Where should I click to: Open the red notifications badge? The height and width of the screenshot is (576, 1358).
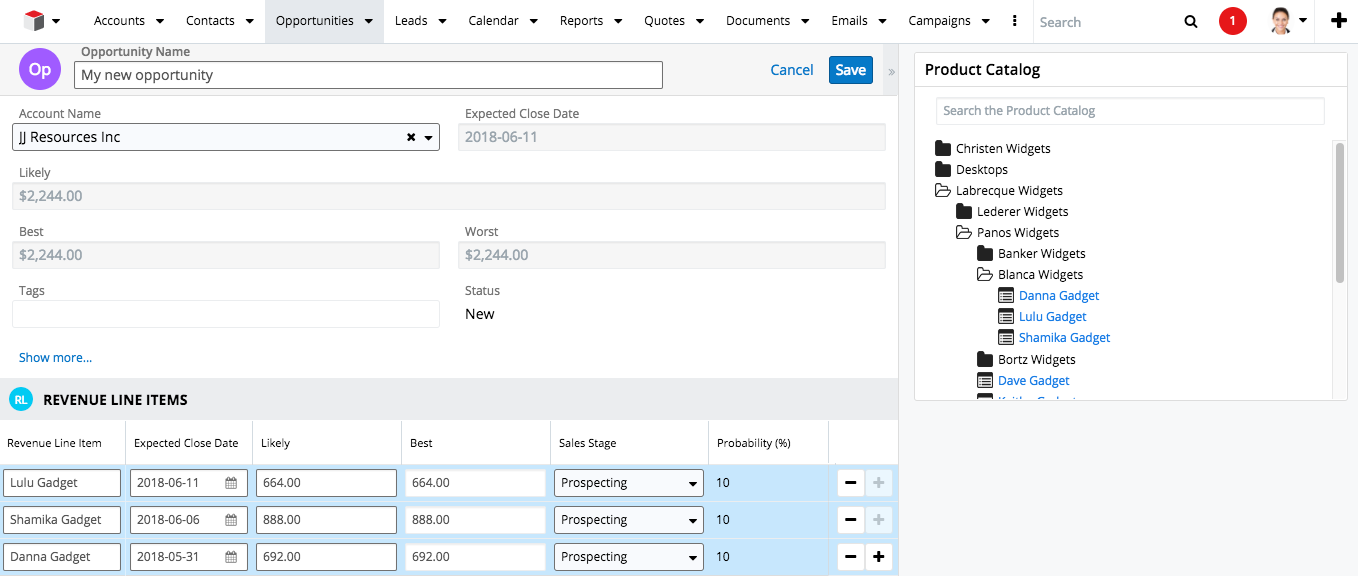point(1233,21)
